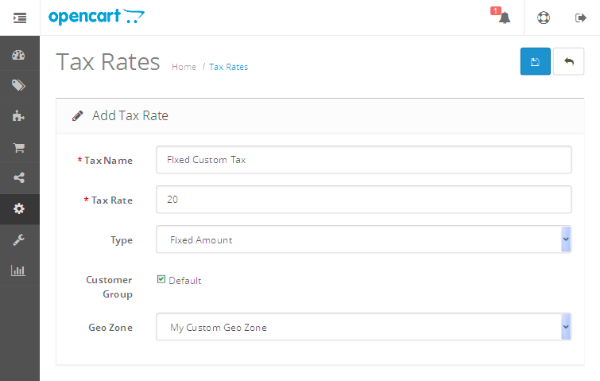600x381 pixels.
Task: Open the Dashboard sidebar icon
Action: (18, 55)
